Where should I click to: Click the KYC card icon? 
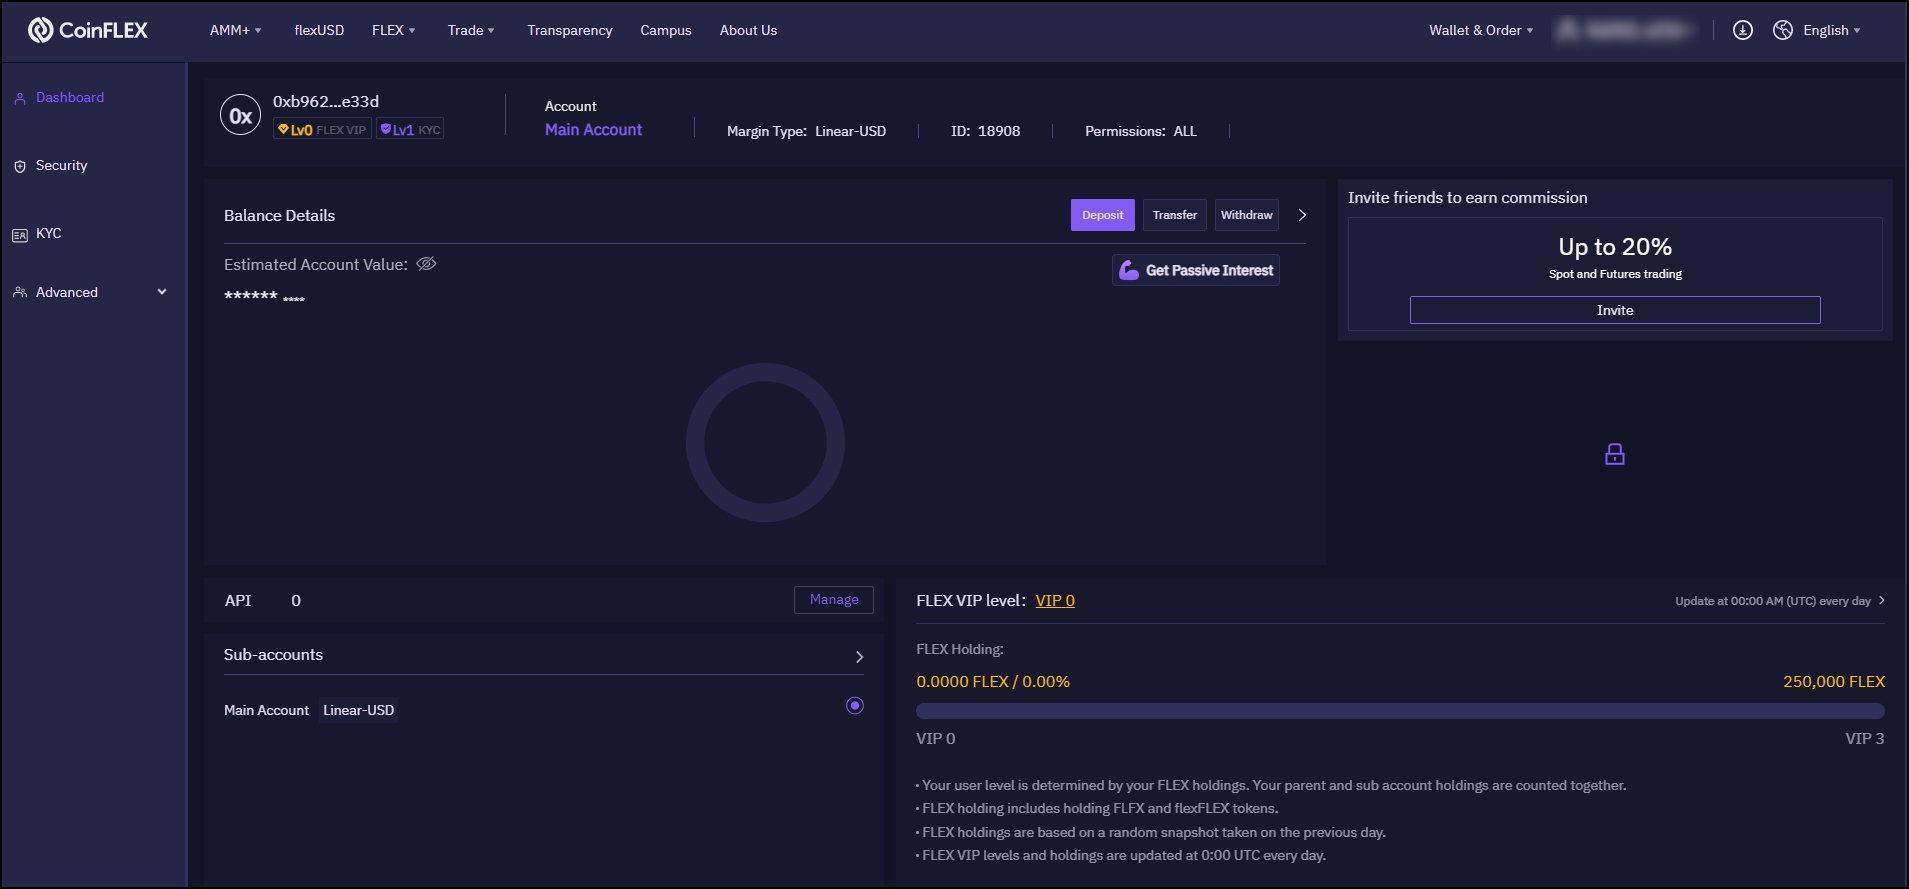[20, 235]
